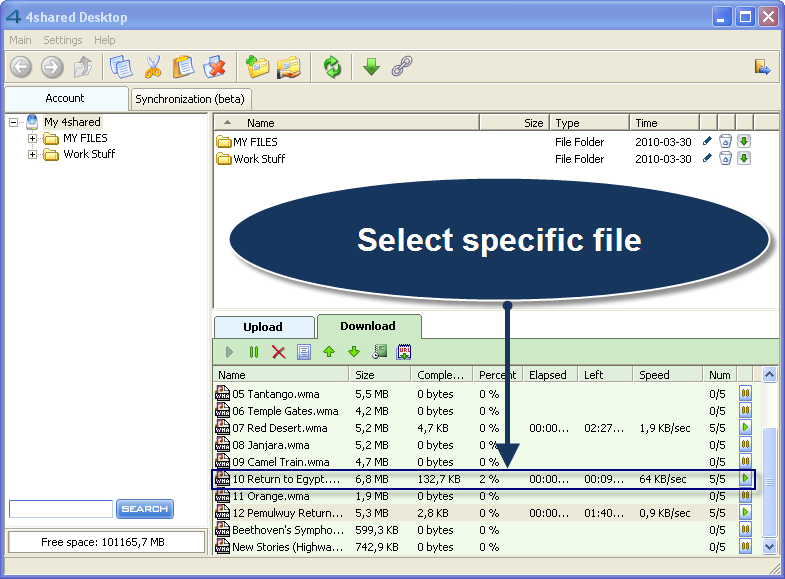Delete Work Stuff with trash icon
The height and width of the screenshot is (579, 785).
(x=725, y=158)
